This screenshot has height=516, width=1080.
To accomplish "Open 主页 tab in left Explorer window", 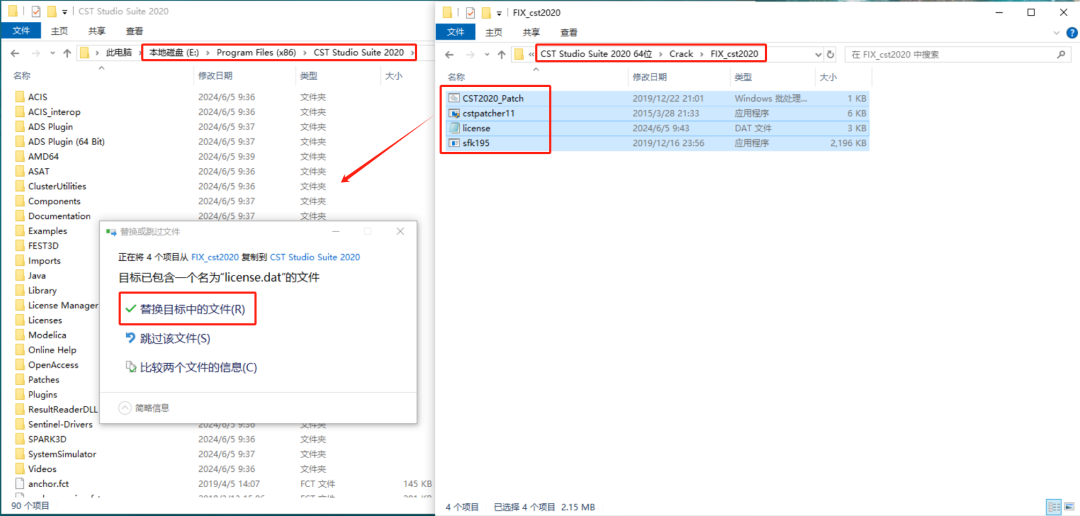I will [x=60, y=31].
